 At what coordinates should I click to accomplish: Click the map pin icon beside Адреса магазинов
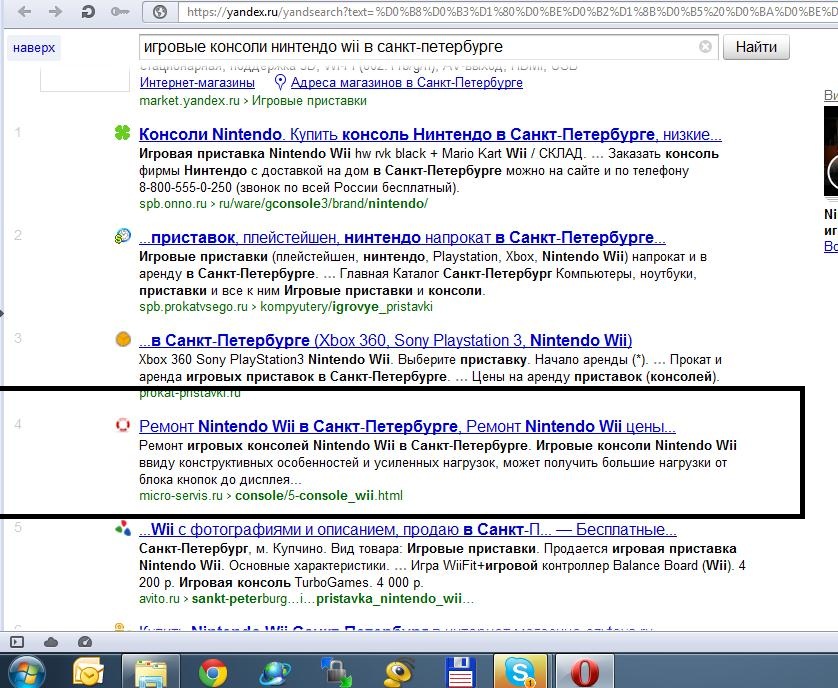click(280, 82)
